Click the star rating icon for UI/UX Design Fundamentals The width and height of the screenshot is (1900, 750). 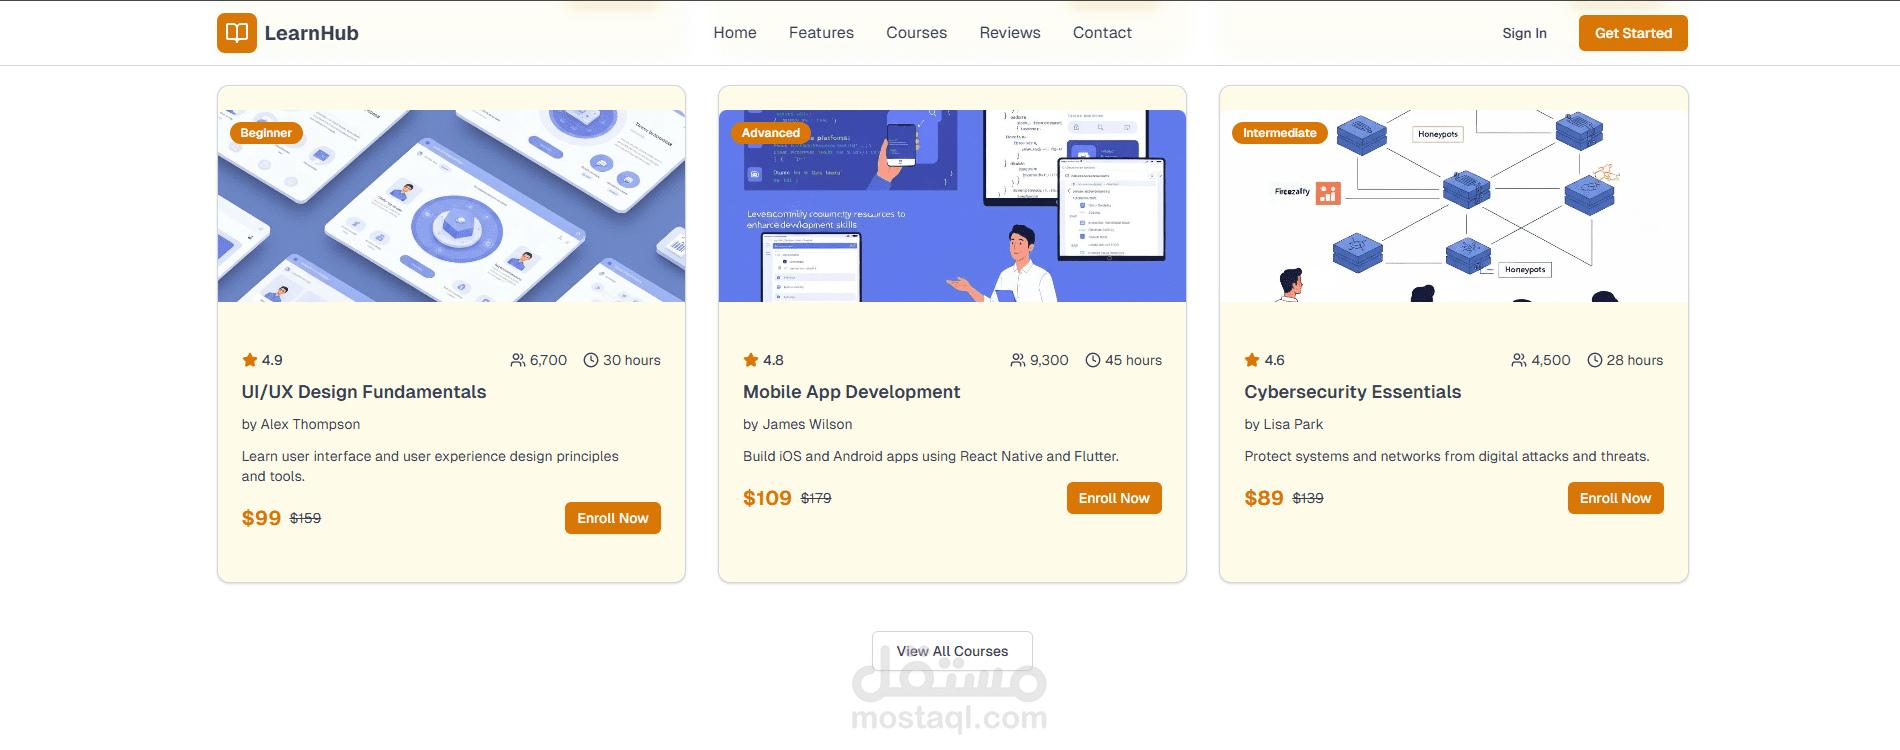(250, 360)
